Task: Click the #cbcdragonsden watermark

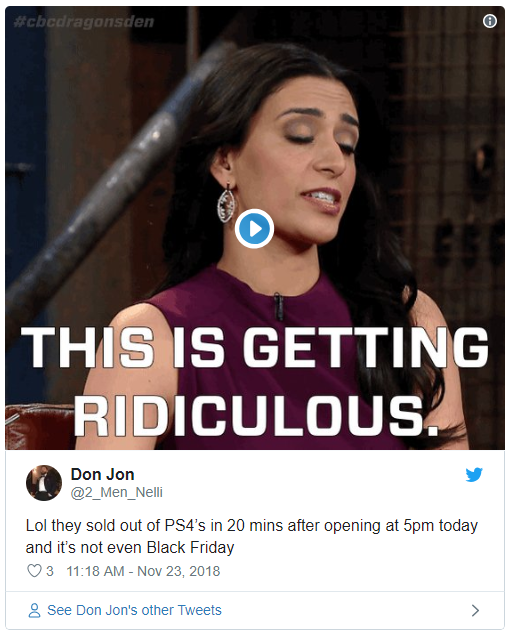Action: point(84,21)
